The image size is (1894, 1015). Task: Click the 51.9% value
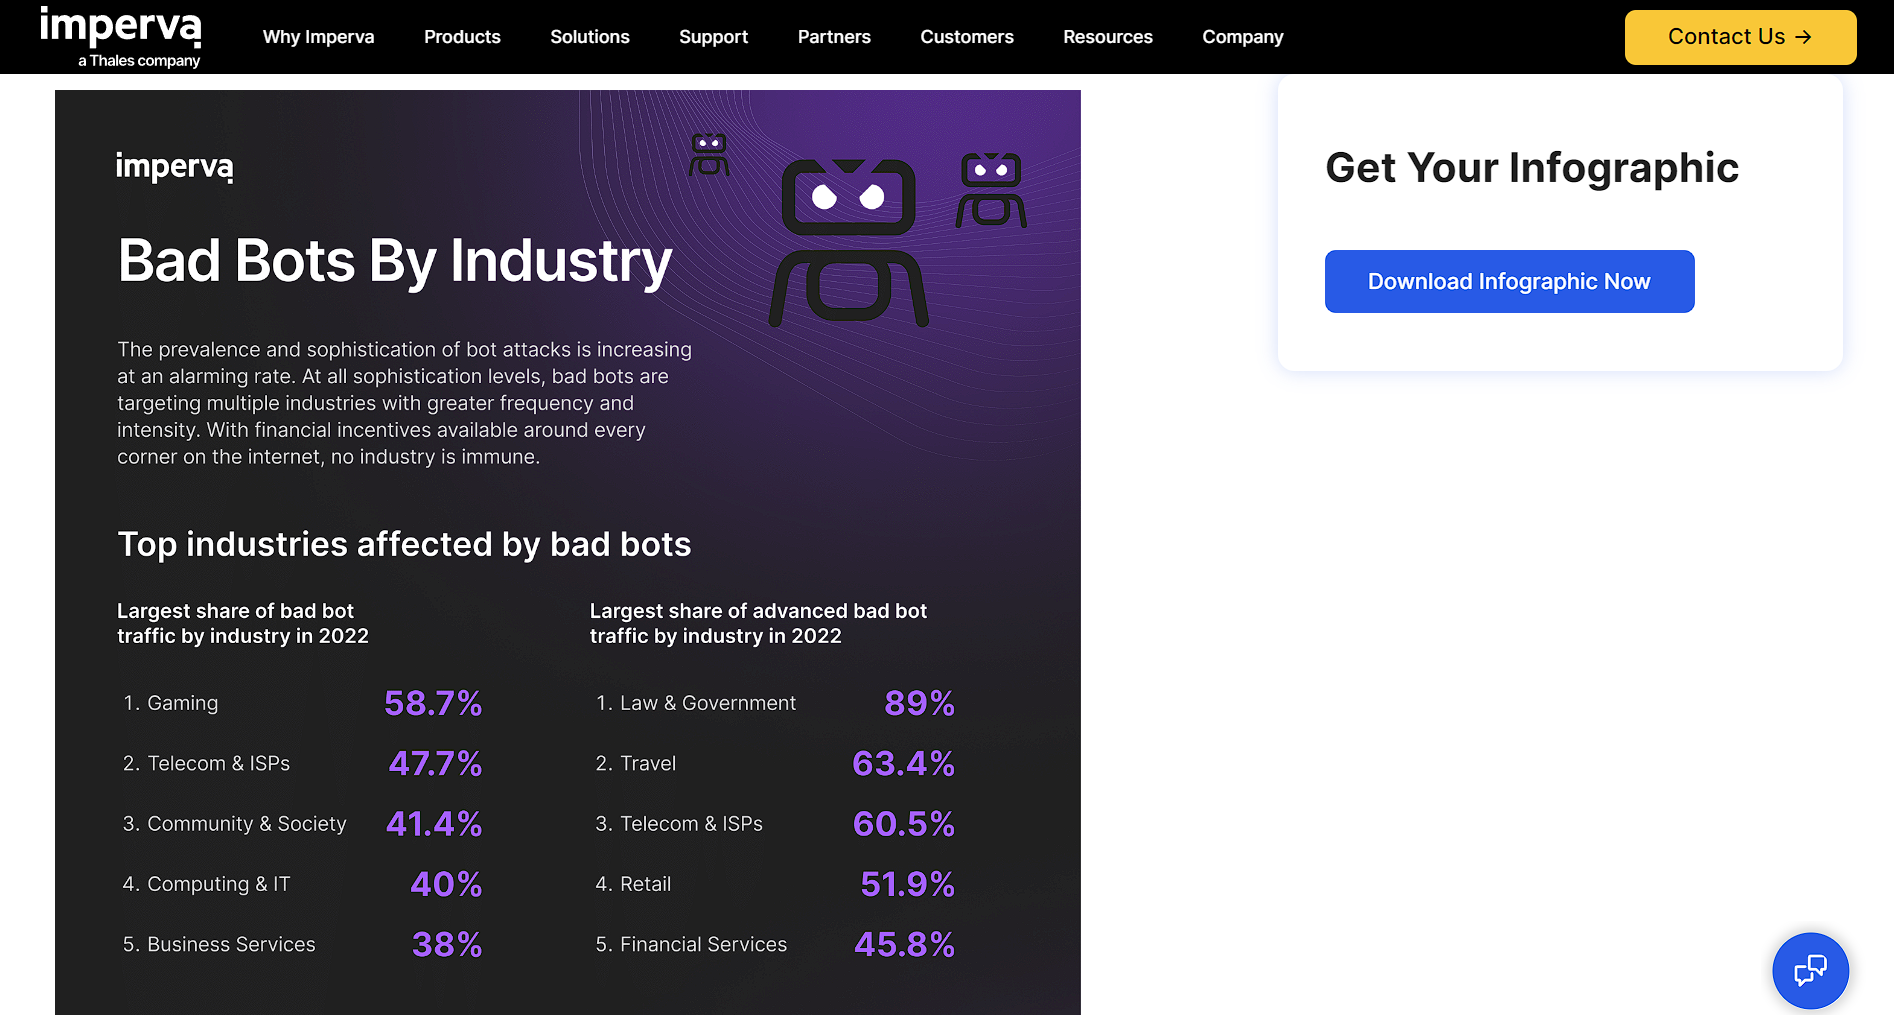coord(908,884)
